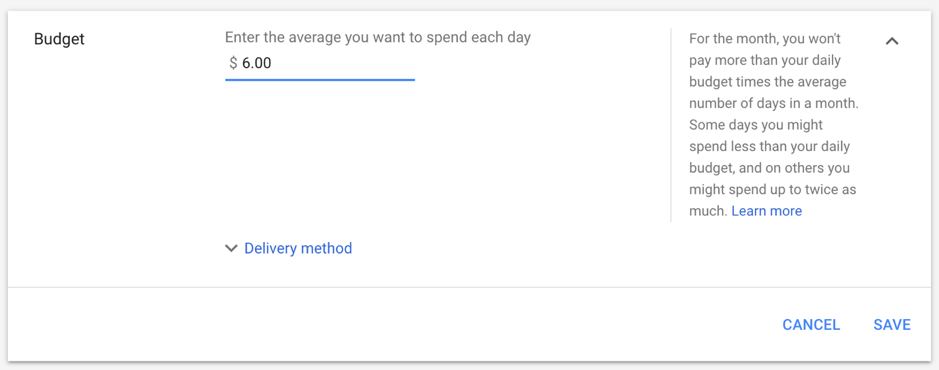This screenshot has width=939, height=370.
Task: Click the horizontal divider above CANCEL and SAVE
Action: (470, 287)
